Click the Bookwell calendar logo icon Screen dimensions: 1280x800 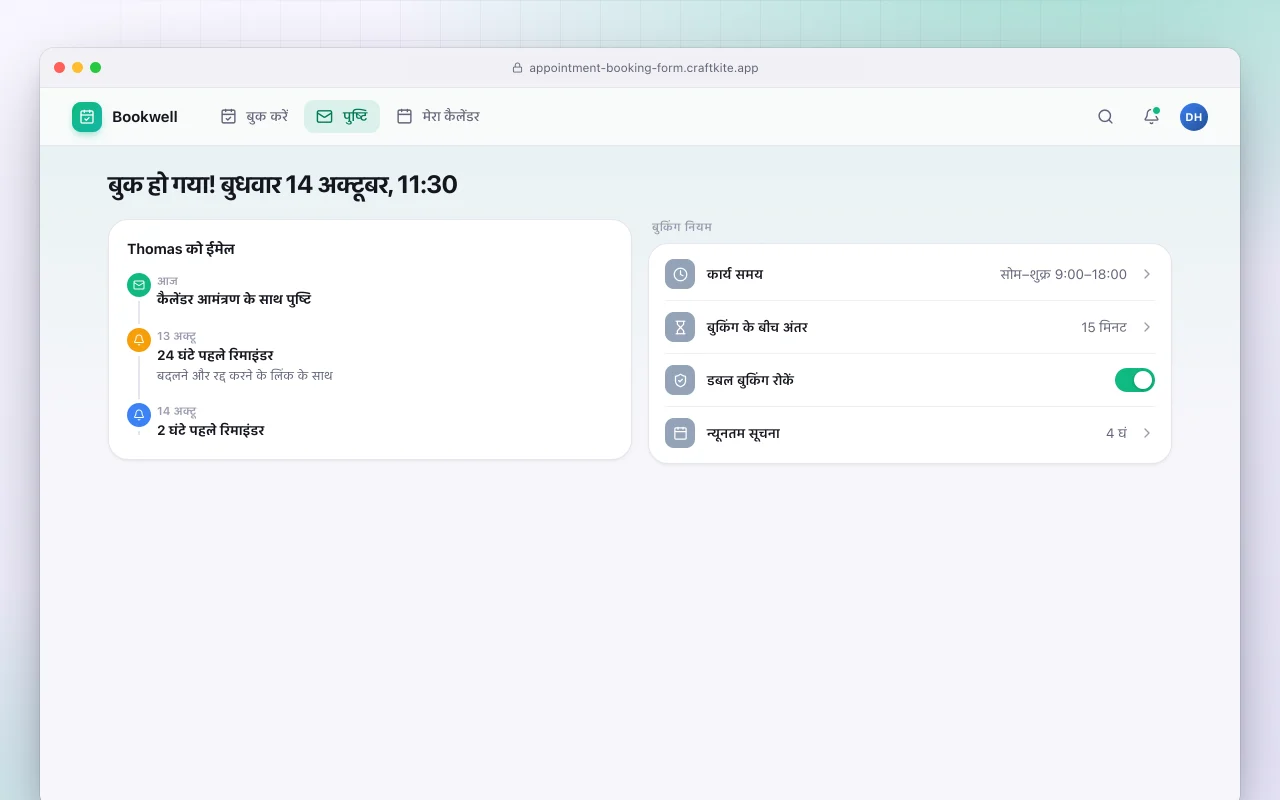point(87,117)
